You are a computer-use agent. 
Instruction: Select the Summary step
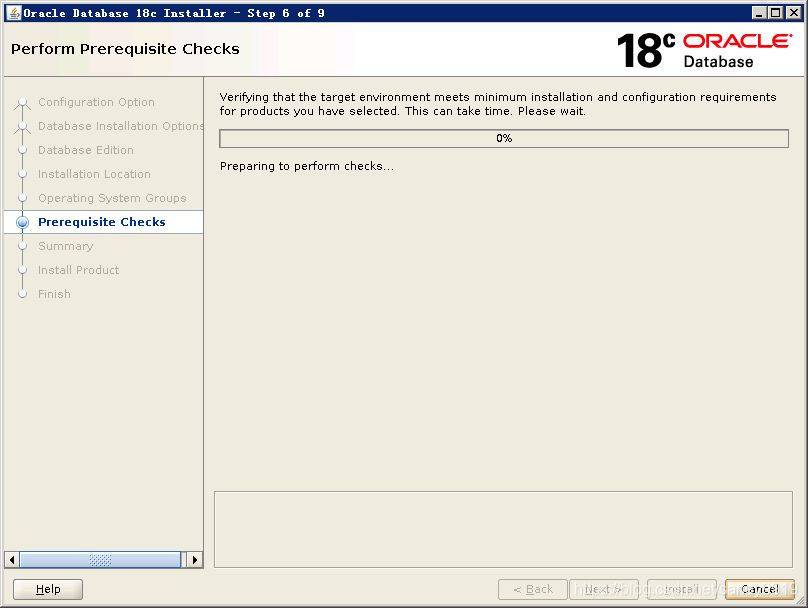click(65, 246)
